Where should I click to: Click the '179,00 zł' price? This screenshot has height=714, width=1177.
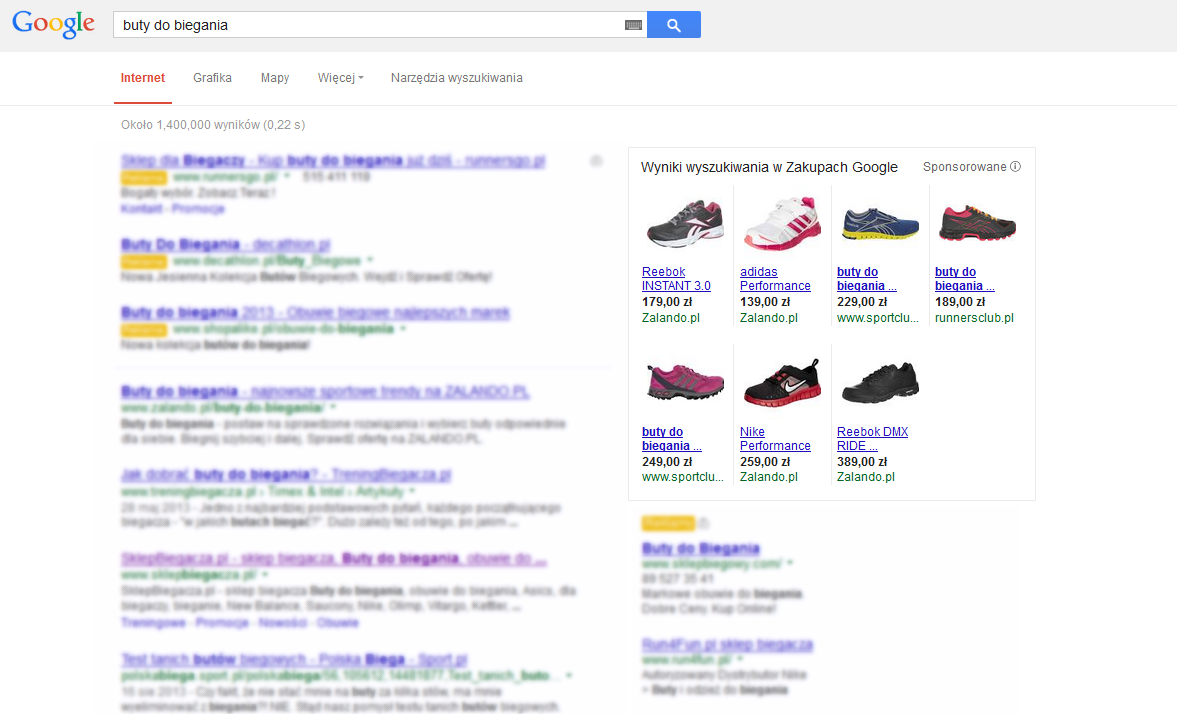coord(667,302)
